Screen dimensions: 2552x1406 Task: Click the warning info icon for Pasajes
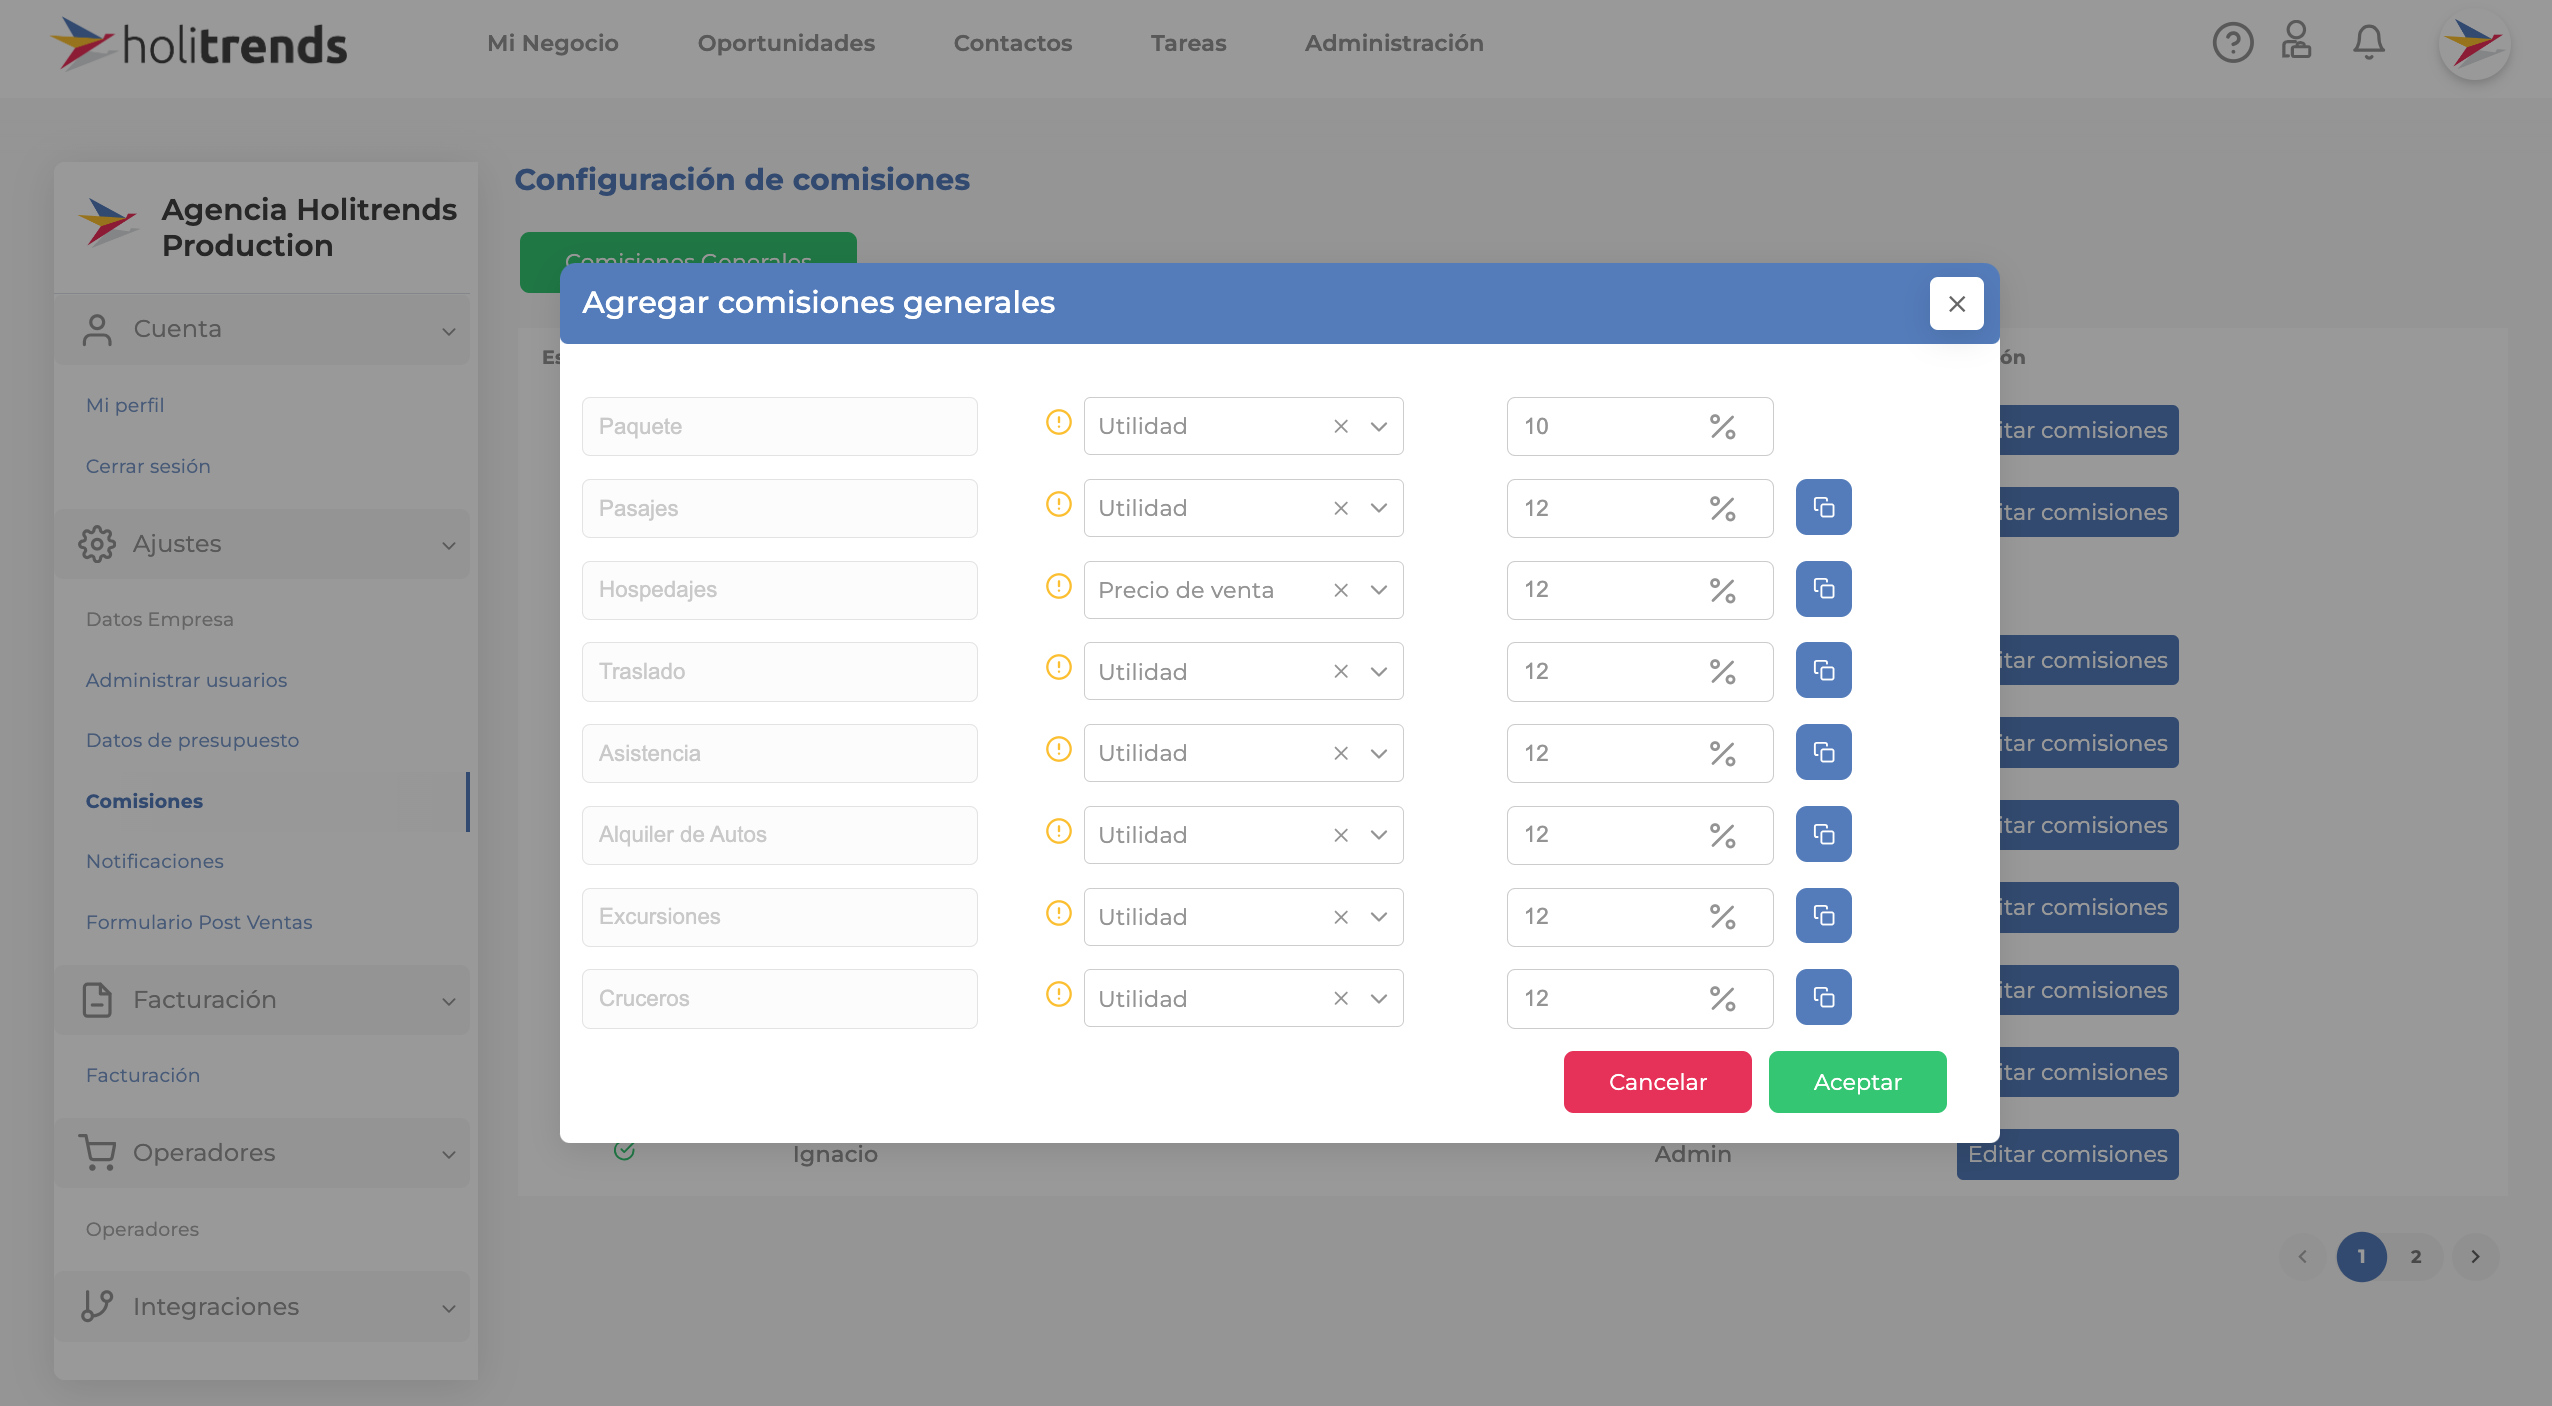1058,504
